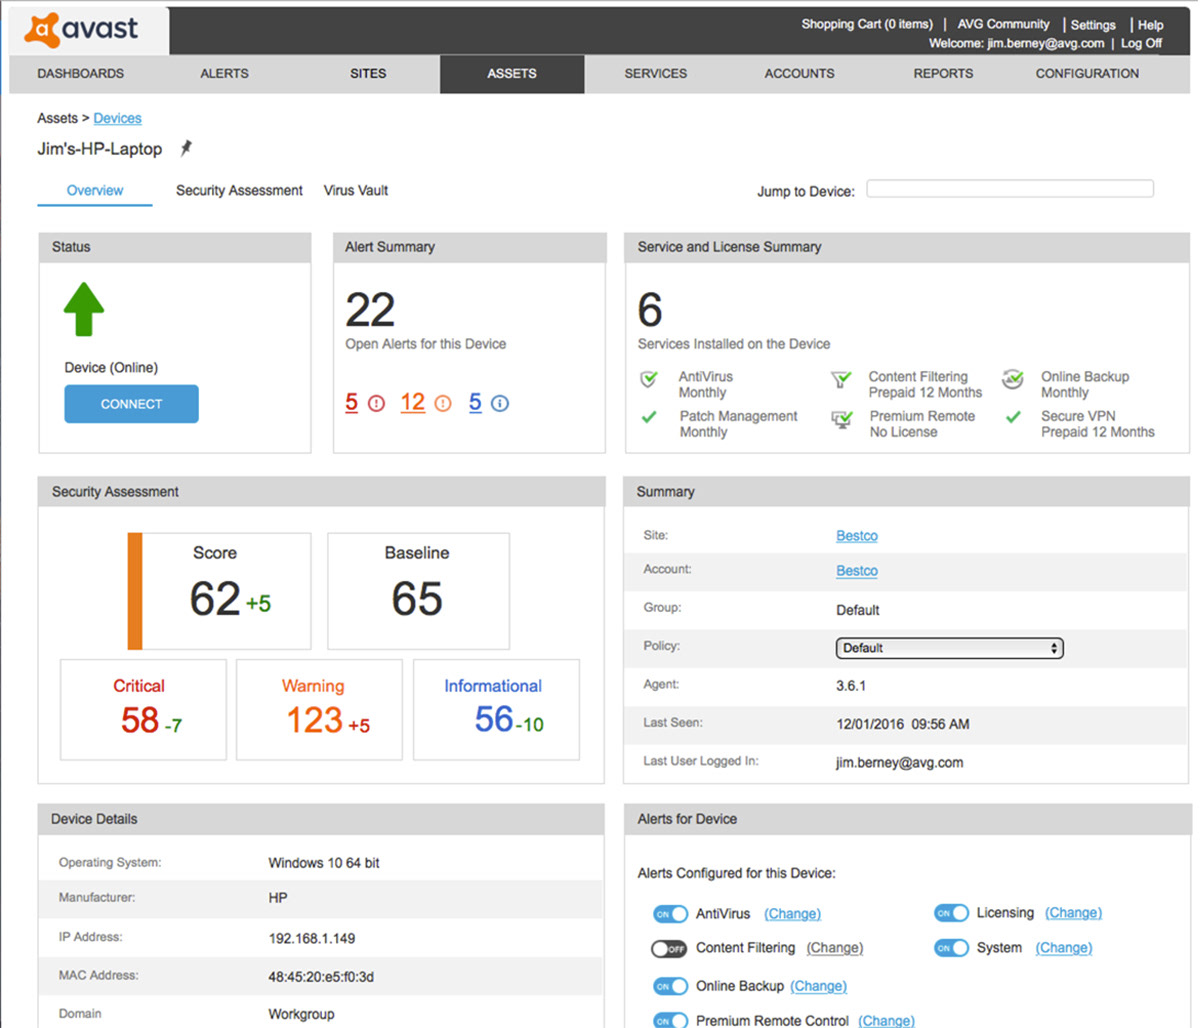Change the System alert setting

click(1063, 948)
